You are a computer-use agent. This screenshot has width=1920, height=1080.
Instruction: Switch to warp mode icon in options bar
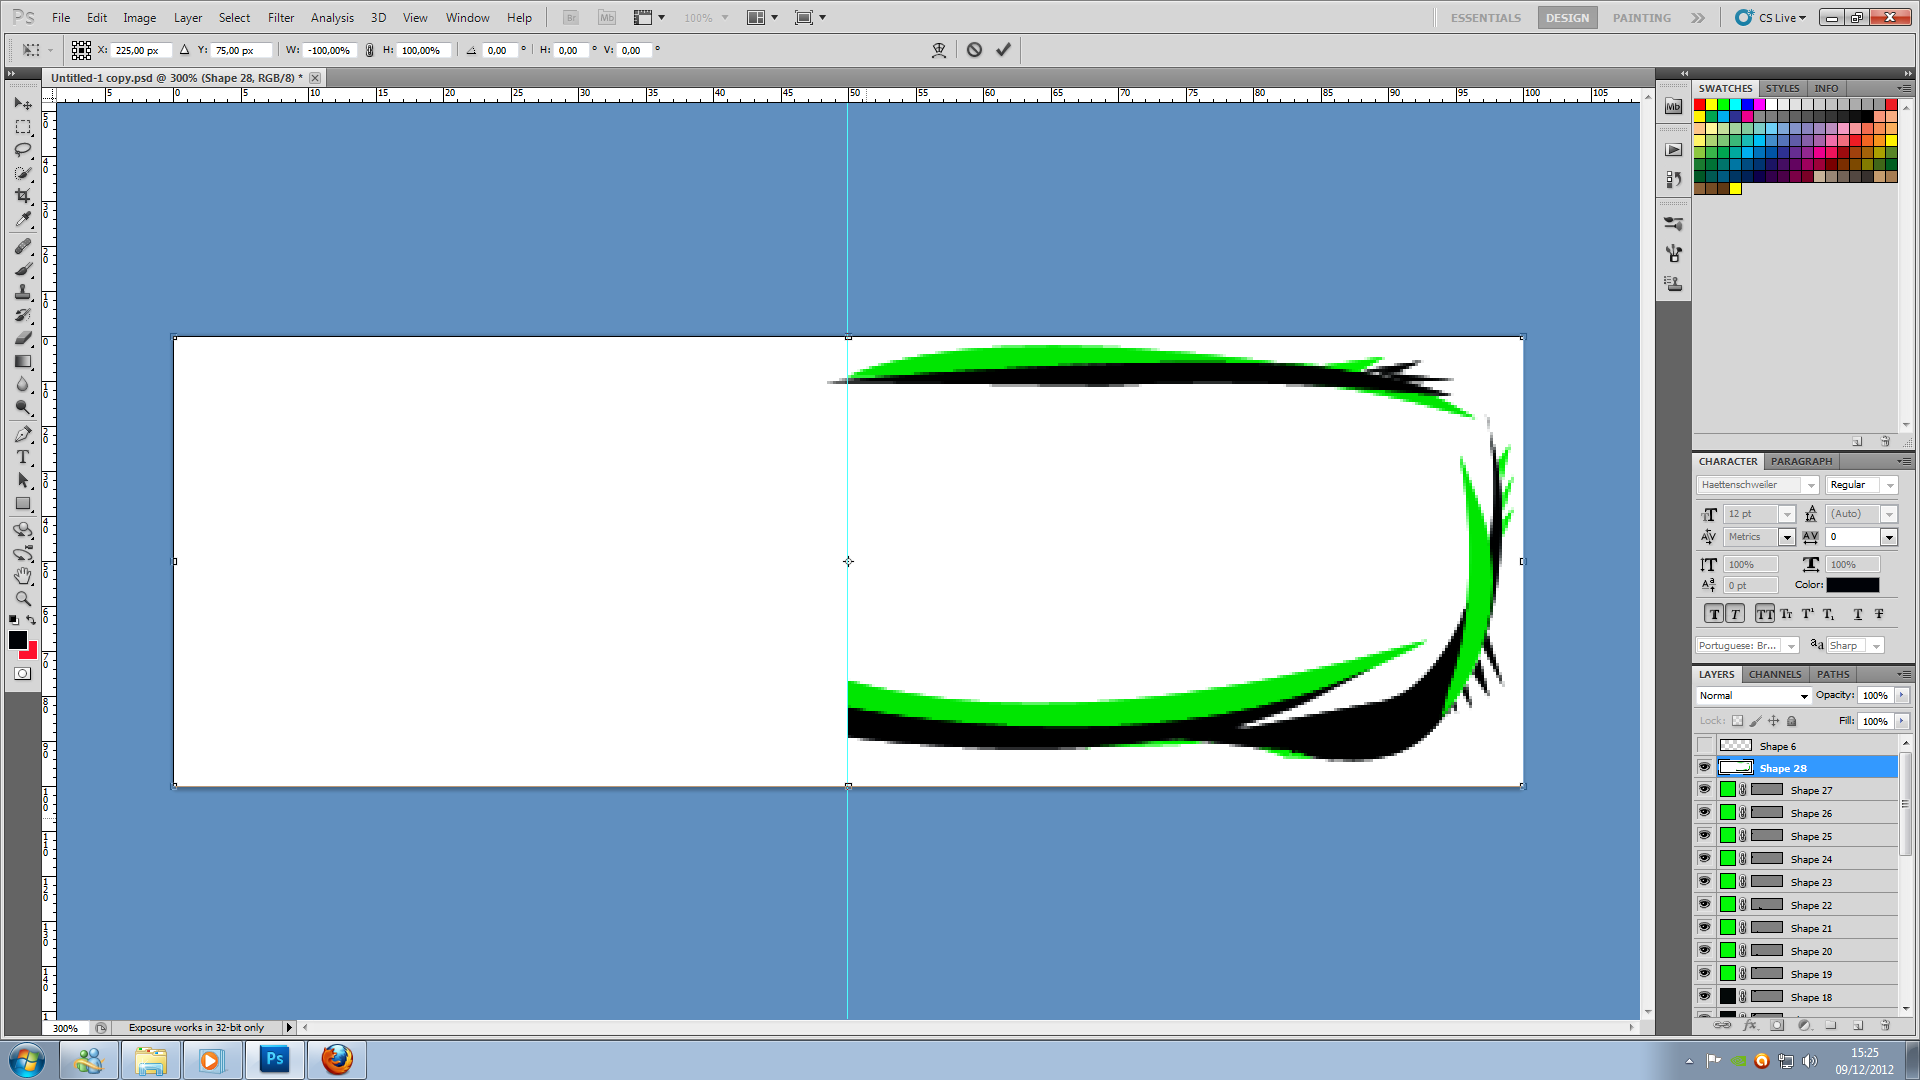[938, 50]
